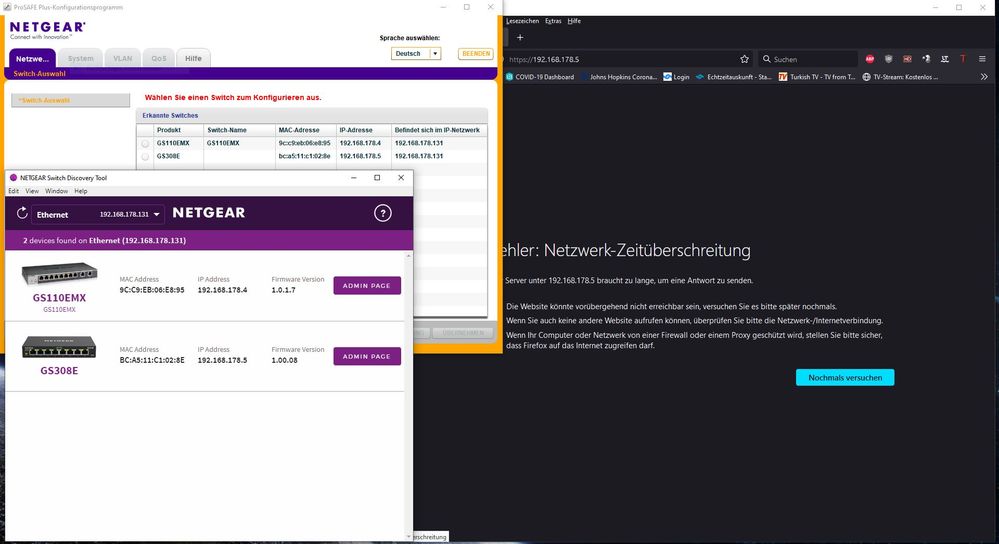
Task: Open the Edit menu in Discovery Tool
Action: (x=13, y=191)
